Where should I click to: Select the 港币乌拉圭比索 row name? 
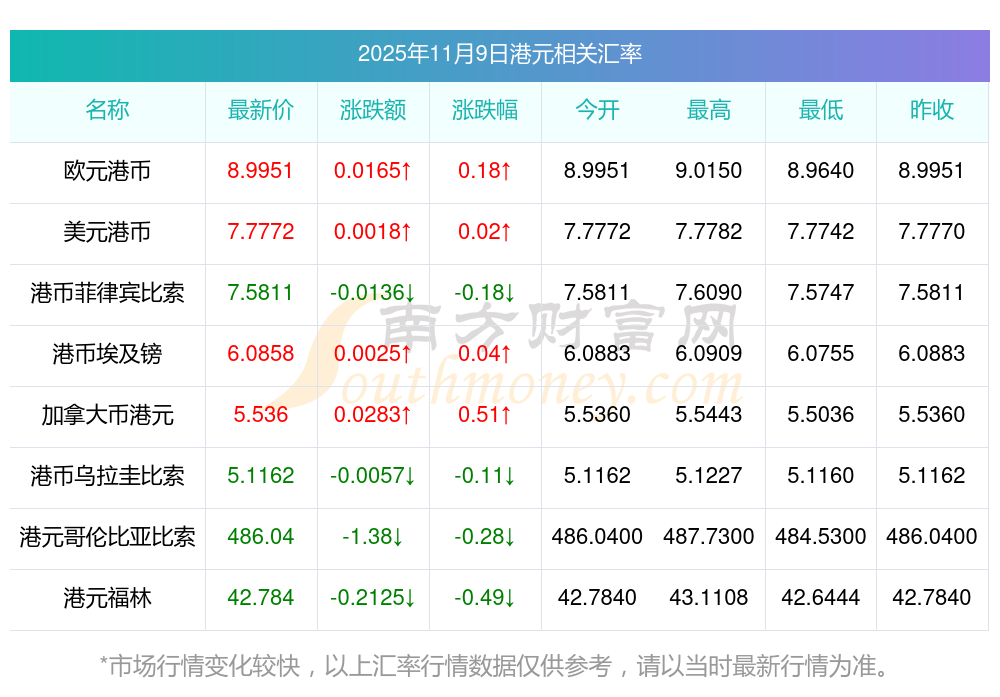(107, 476)
